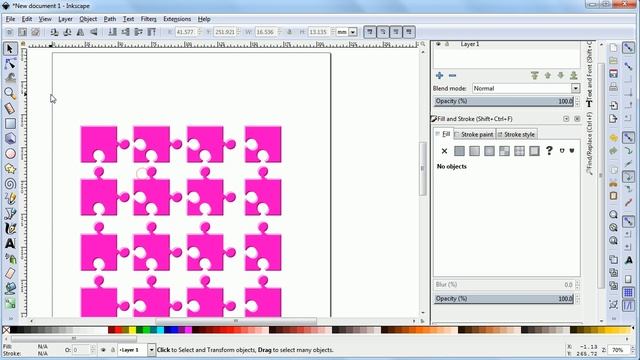Set fill to Unset paint question mark

pos(549,151)
